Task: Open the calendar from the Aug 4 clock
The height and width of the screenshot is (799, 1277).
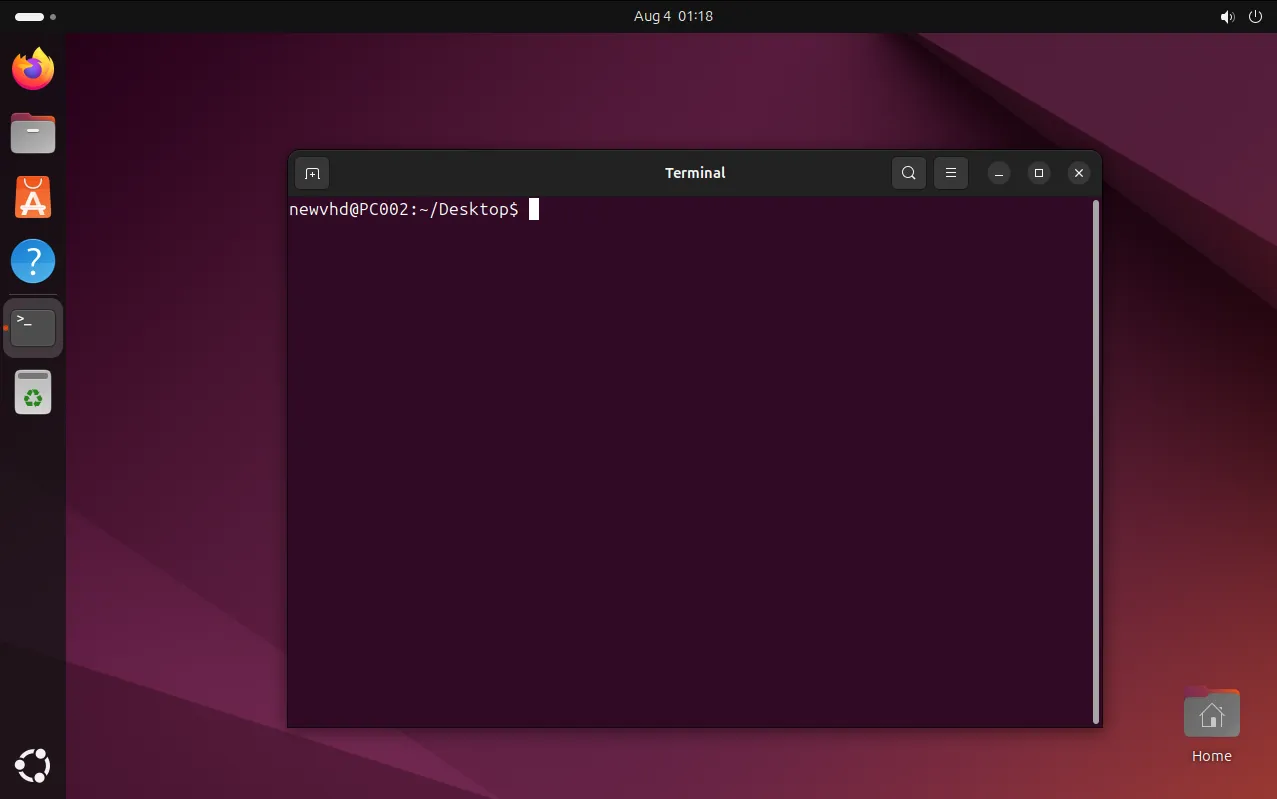Action: (673, 16)
